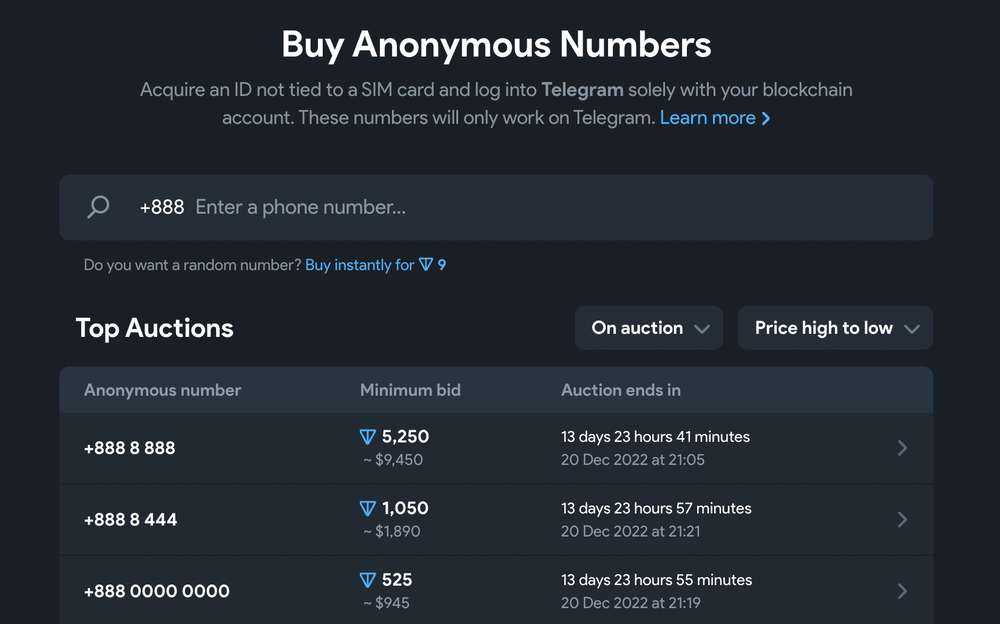Sort by Minimum bid column header

[410, 390]
